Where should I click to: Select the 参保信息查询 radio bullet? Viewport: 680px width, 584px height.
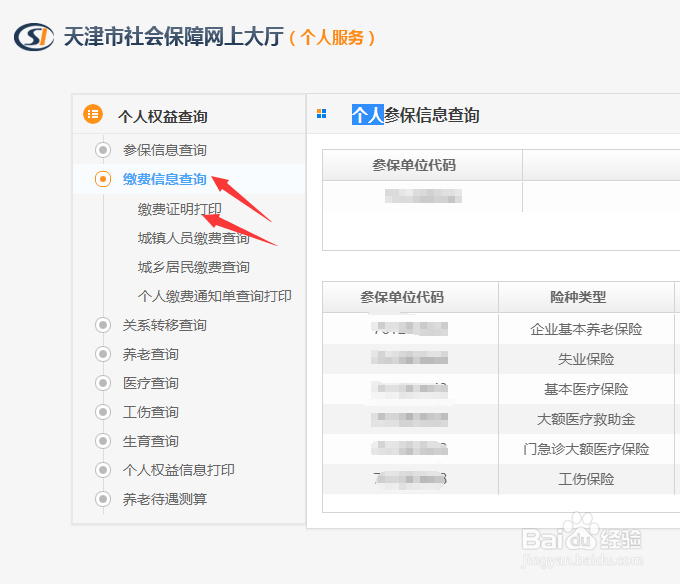click(102, 150)
